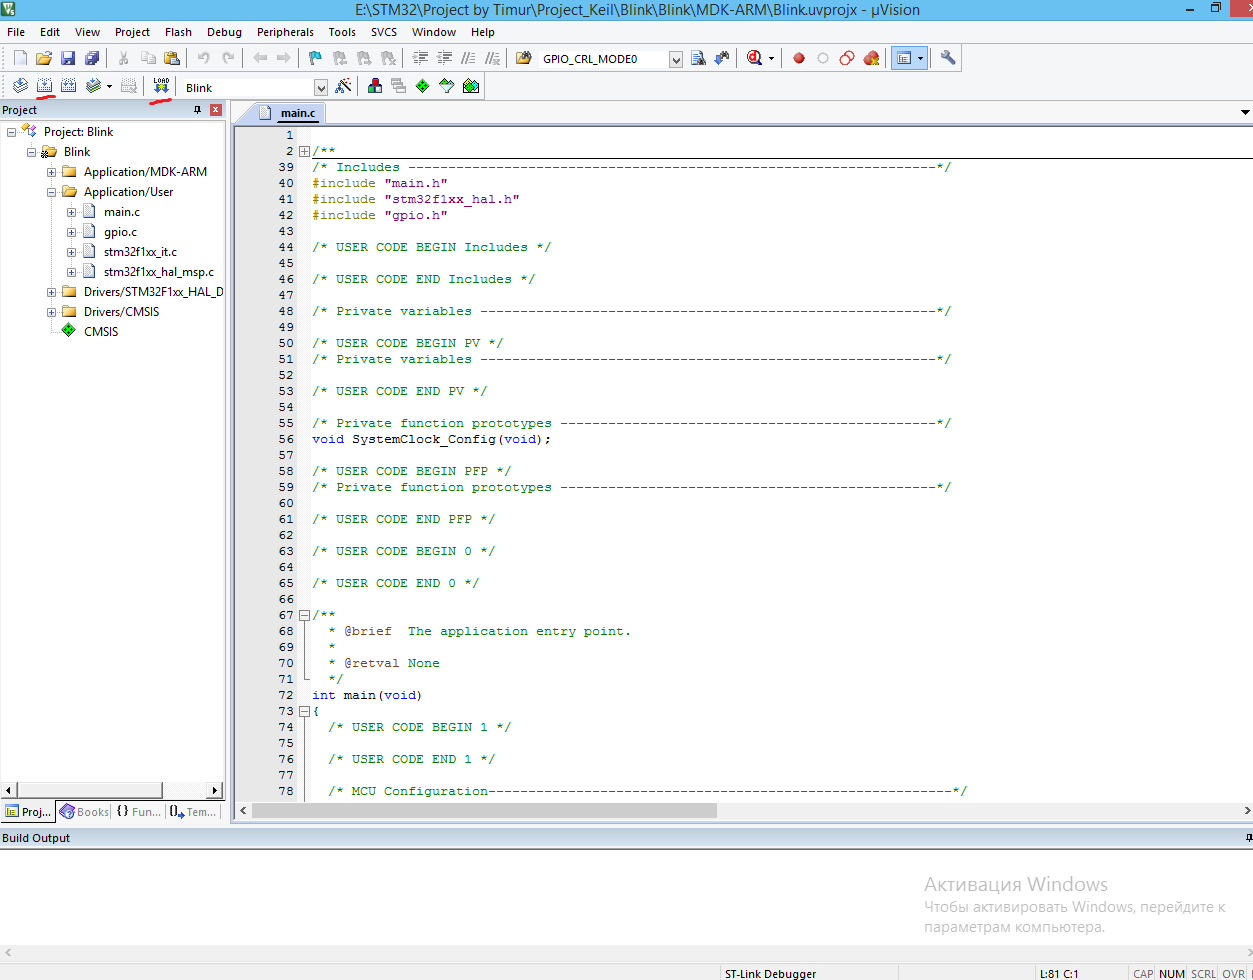Click the Insert/Remove Bookmark flag icon
This screenshot has width=1253, height=980.
(315, 58)
